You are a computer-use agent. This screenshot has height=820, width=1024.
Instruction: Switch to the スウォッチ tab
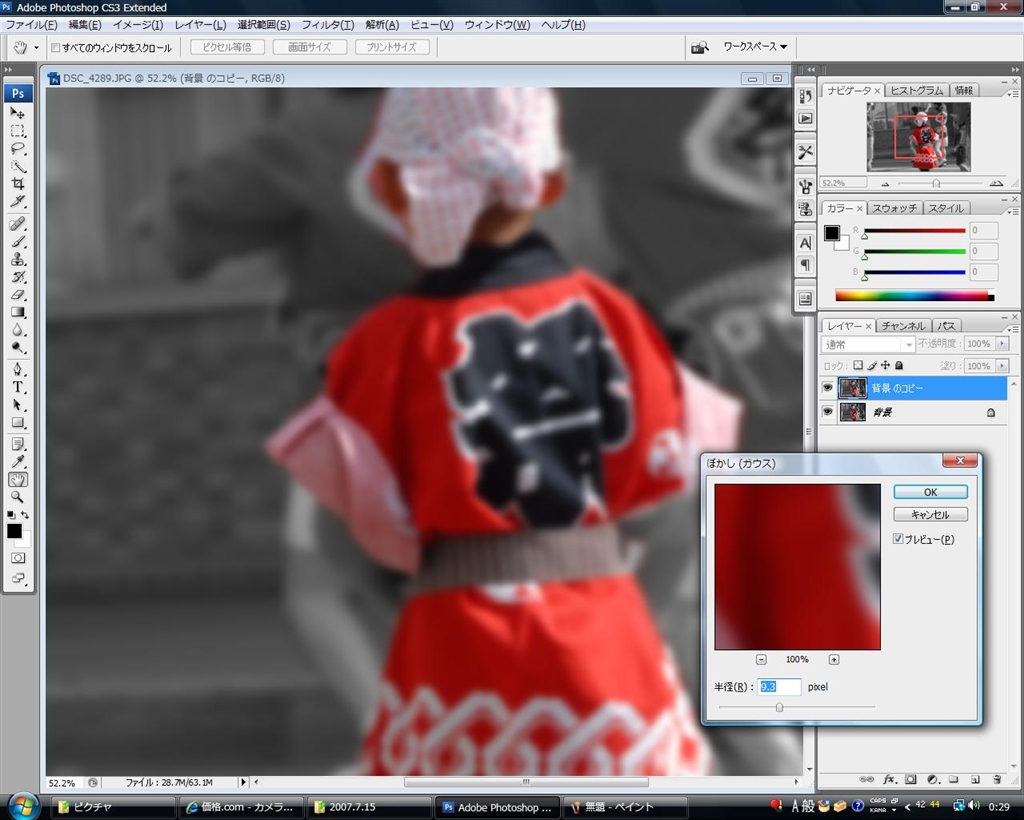(895, 208)
